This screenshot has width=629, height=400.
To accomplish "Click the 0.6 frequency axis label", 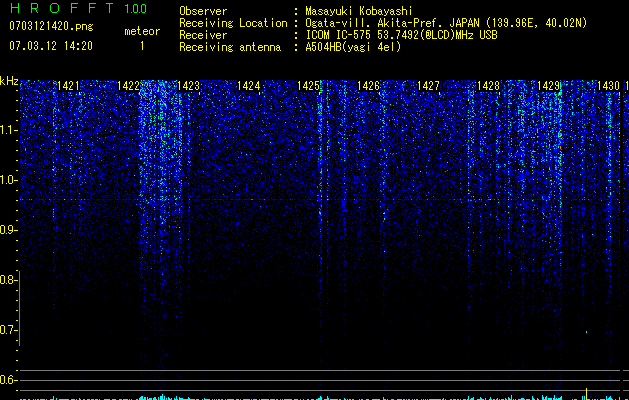I will pos(7,380).
